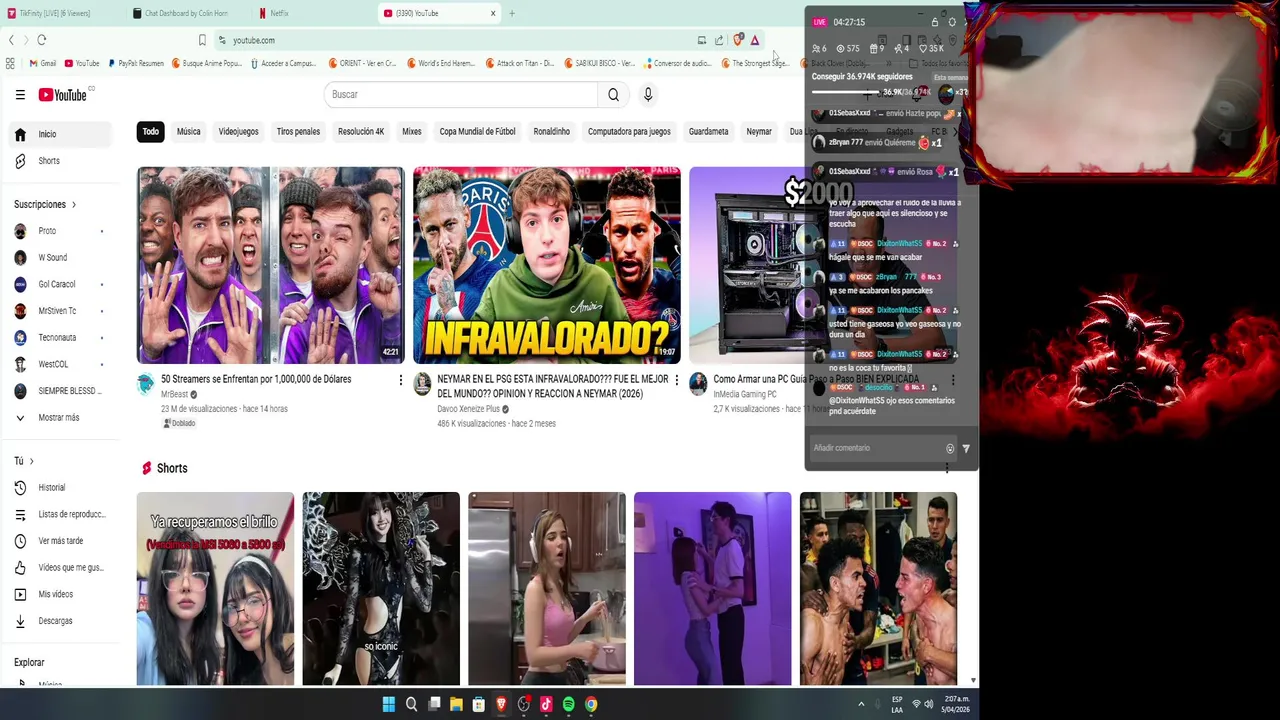
Task: Show hidden system tray icons
Action: coord(861,705)
